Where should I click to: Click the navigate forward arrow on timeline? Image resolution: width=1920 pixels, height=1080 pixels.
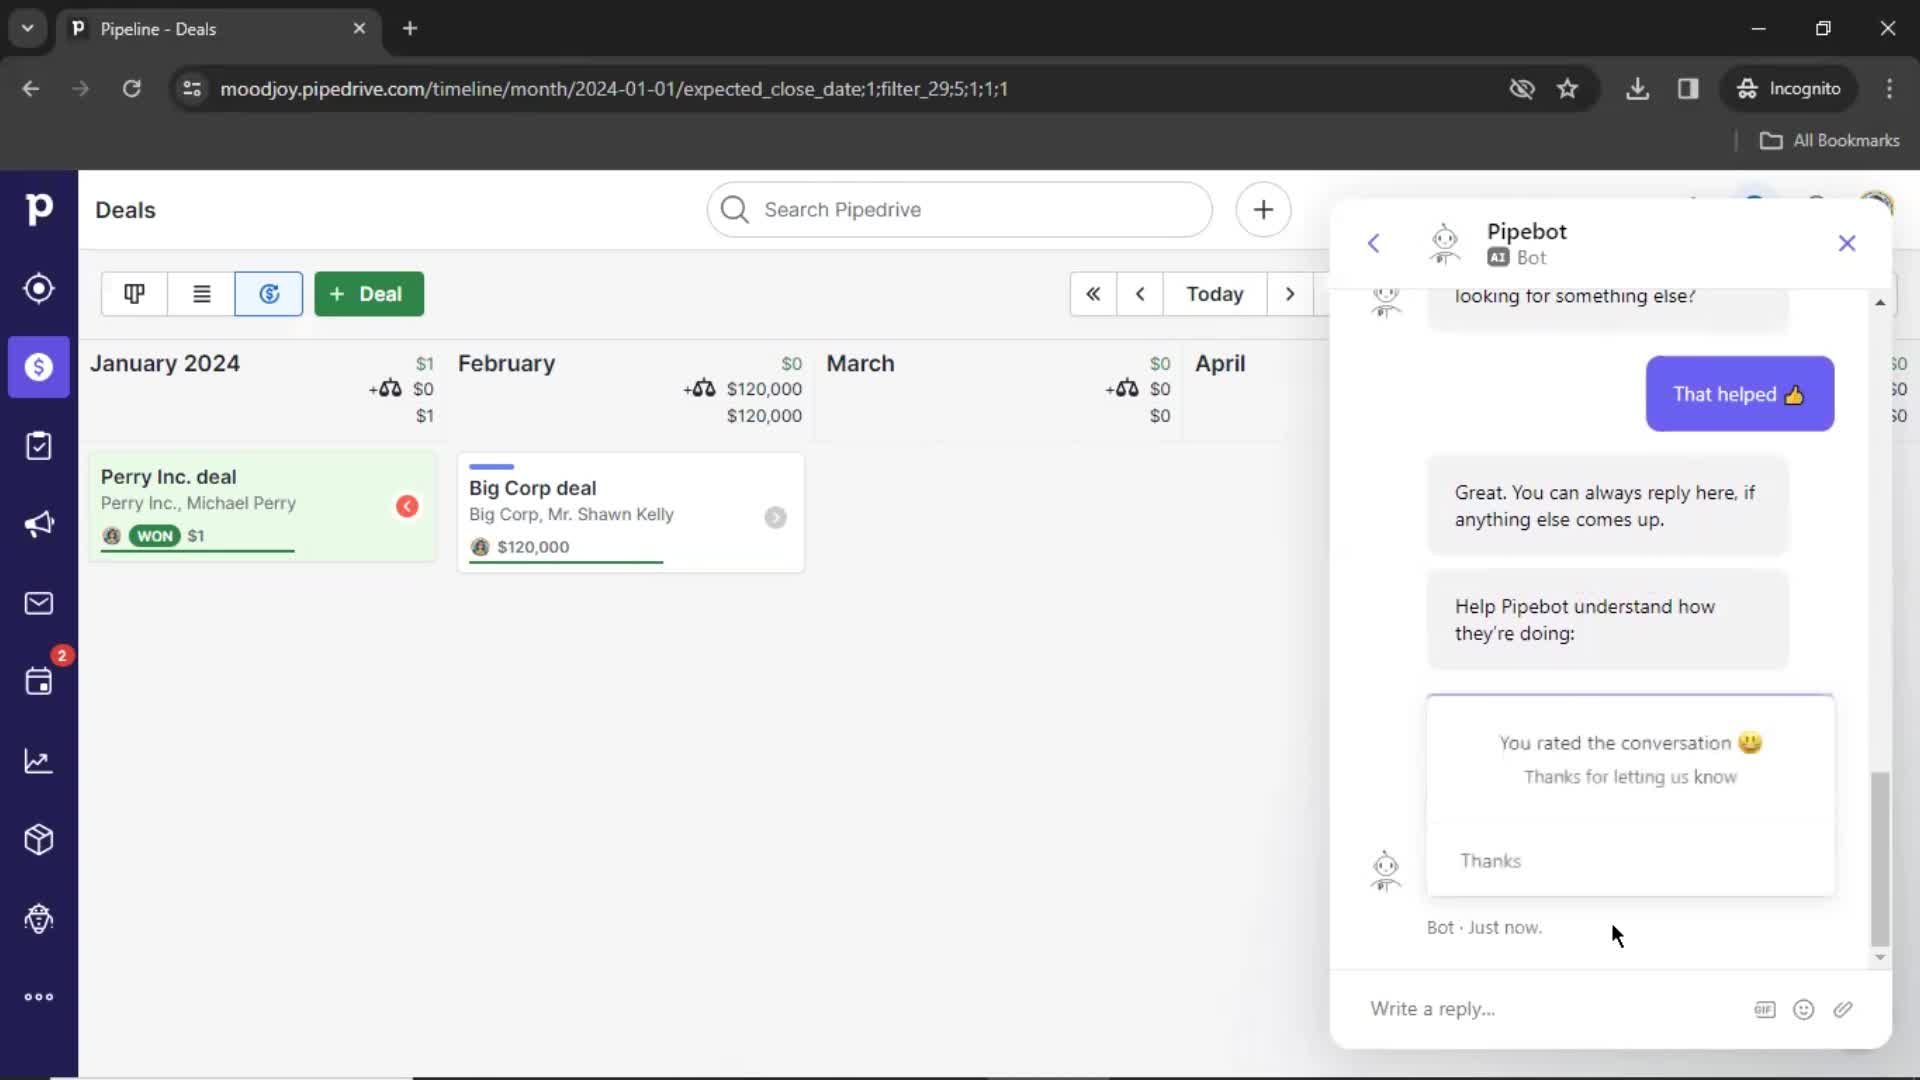pyautogui.click(x=1288, y=293)
